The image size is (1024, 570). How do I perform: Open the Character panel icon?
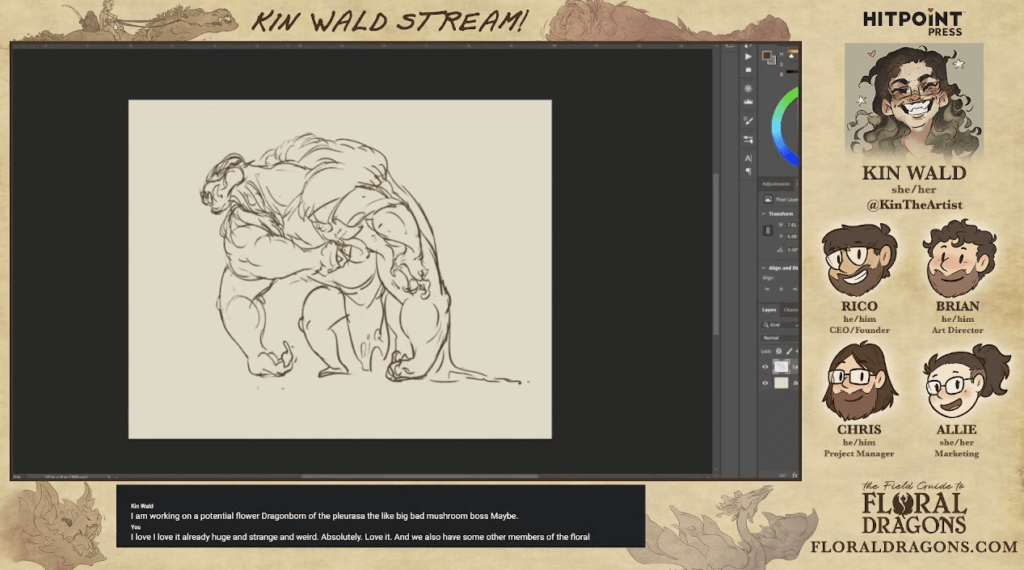point(748,158)
